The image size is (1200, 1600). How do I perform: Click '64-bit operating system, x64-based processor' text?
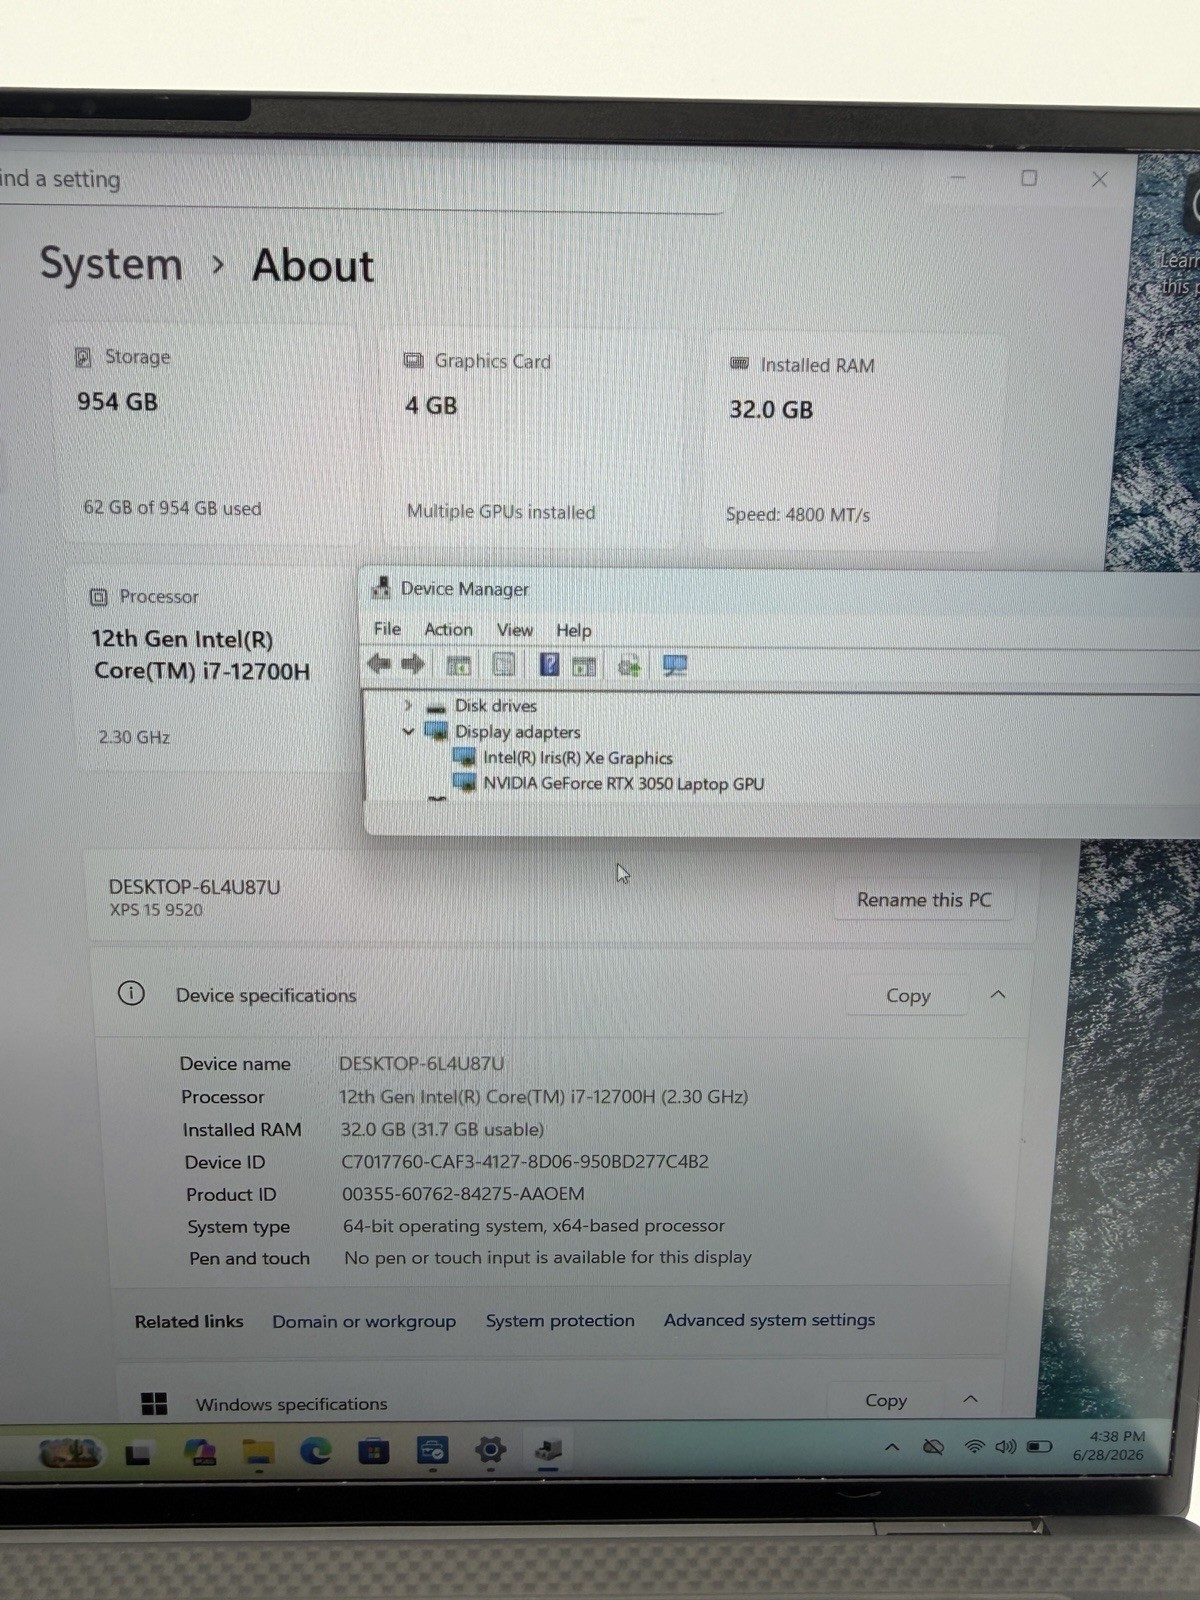(534, 1225)
